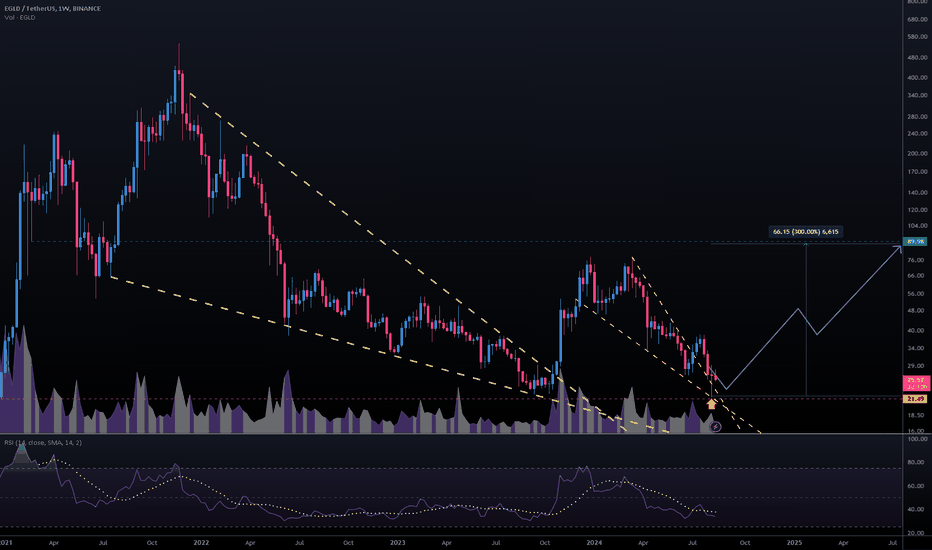Click the 400.00 price axis label
Viewport: 932px width, 550px height.
[x=917, y=78]
